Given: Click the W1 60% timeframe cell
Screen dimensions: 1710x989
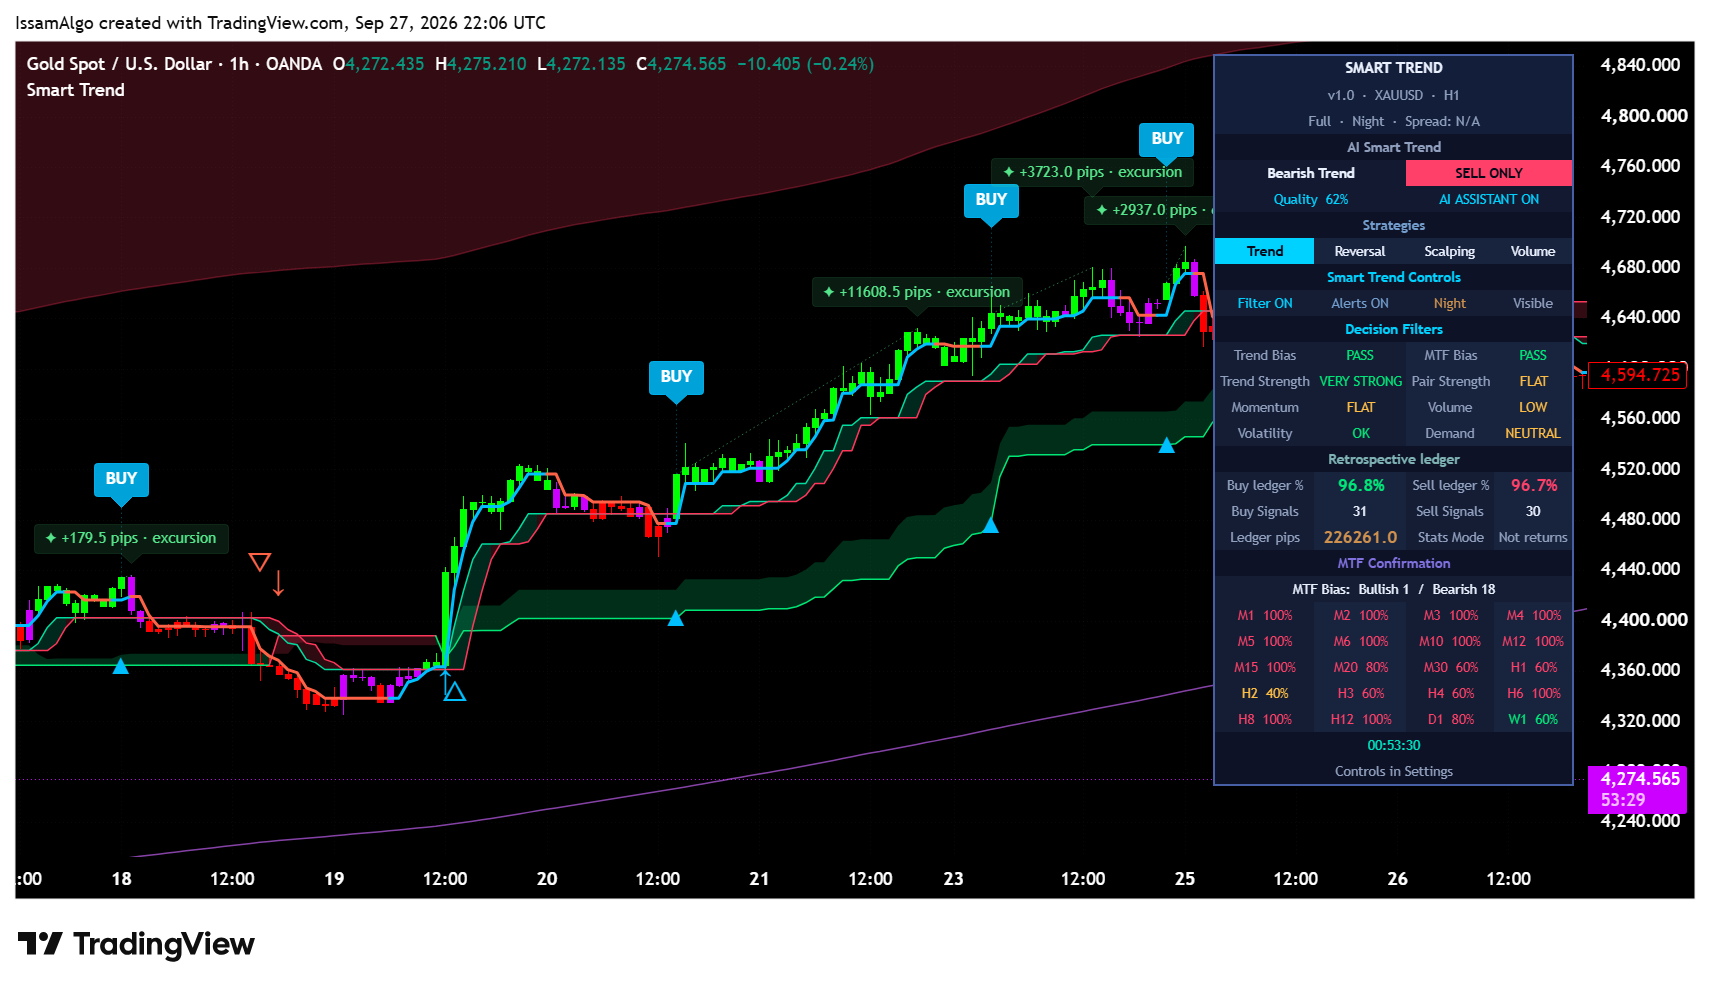Looking at the screenshot, I should coord(1532,719).
